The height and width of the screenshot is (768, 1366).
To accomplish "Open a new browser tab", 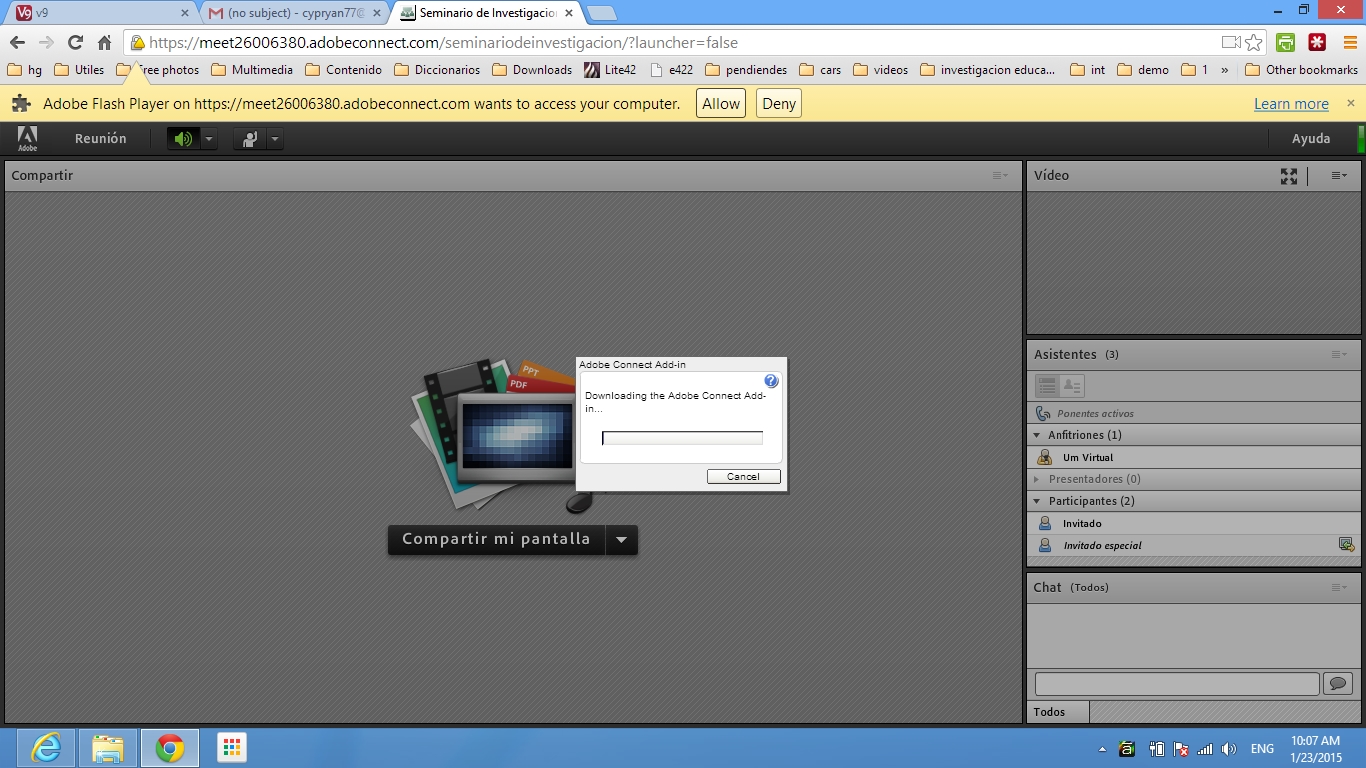I will pyautogui.click(x=601, y=13).
